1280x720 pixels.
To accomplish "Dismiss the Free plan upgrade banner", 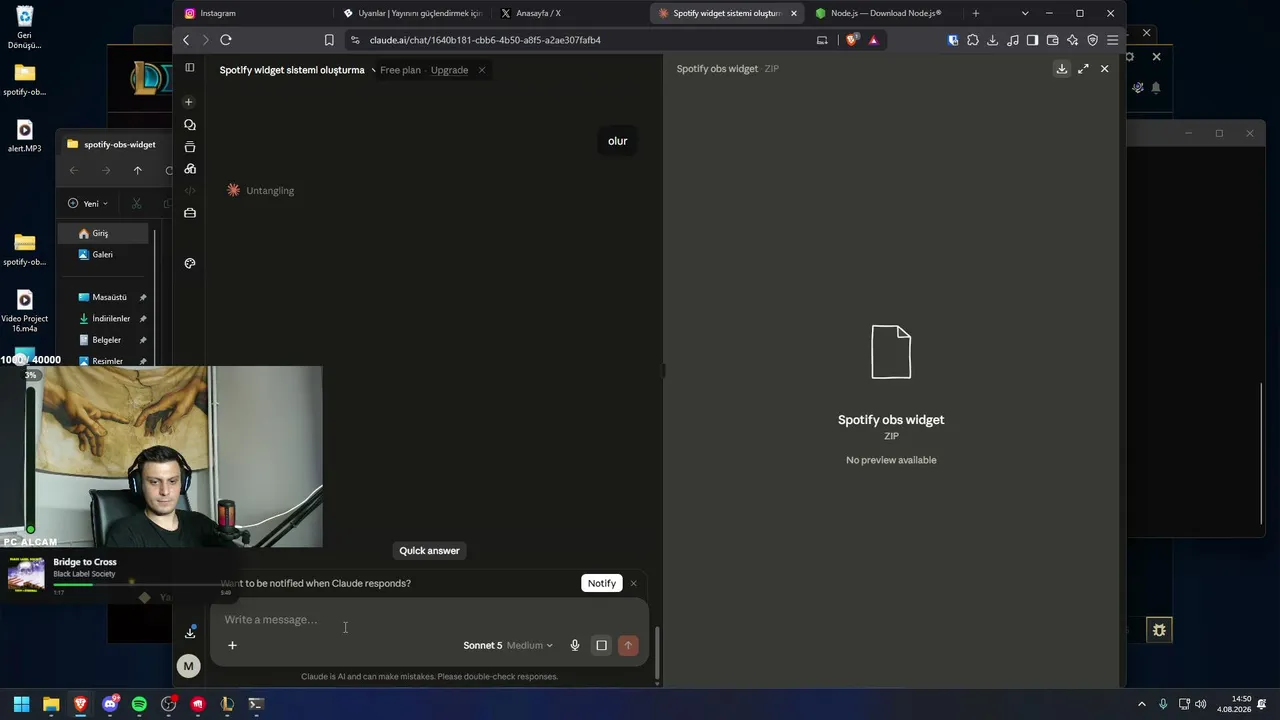I will tap(481, 70).
